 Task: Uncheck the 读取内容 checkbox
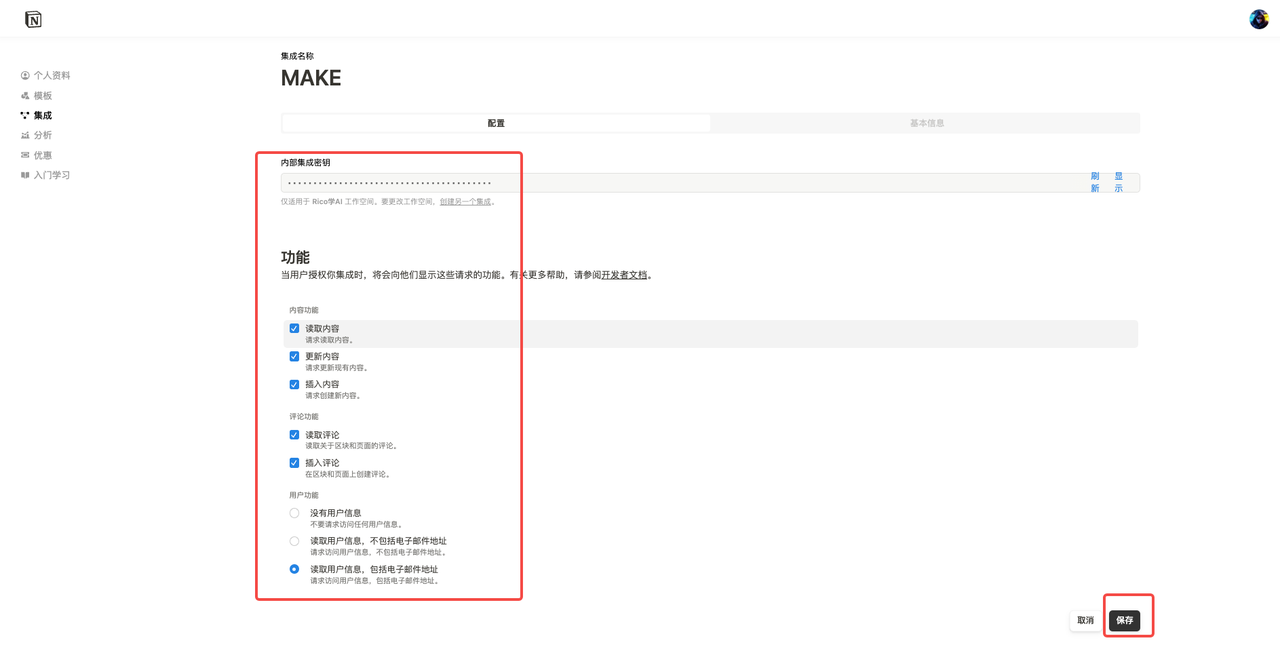point(294,328)
